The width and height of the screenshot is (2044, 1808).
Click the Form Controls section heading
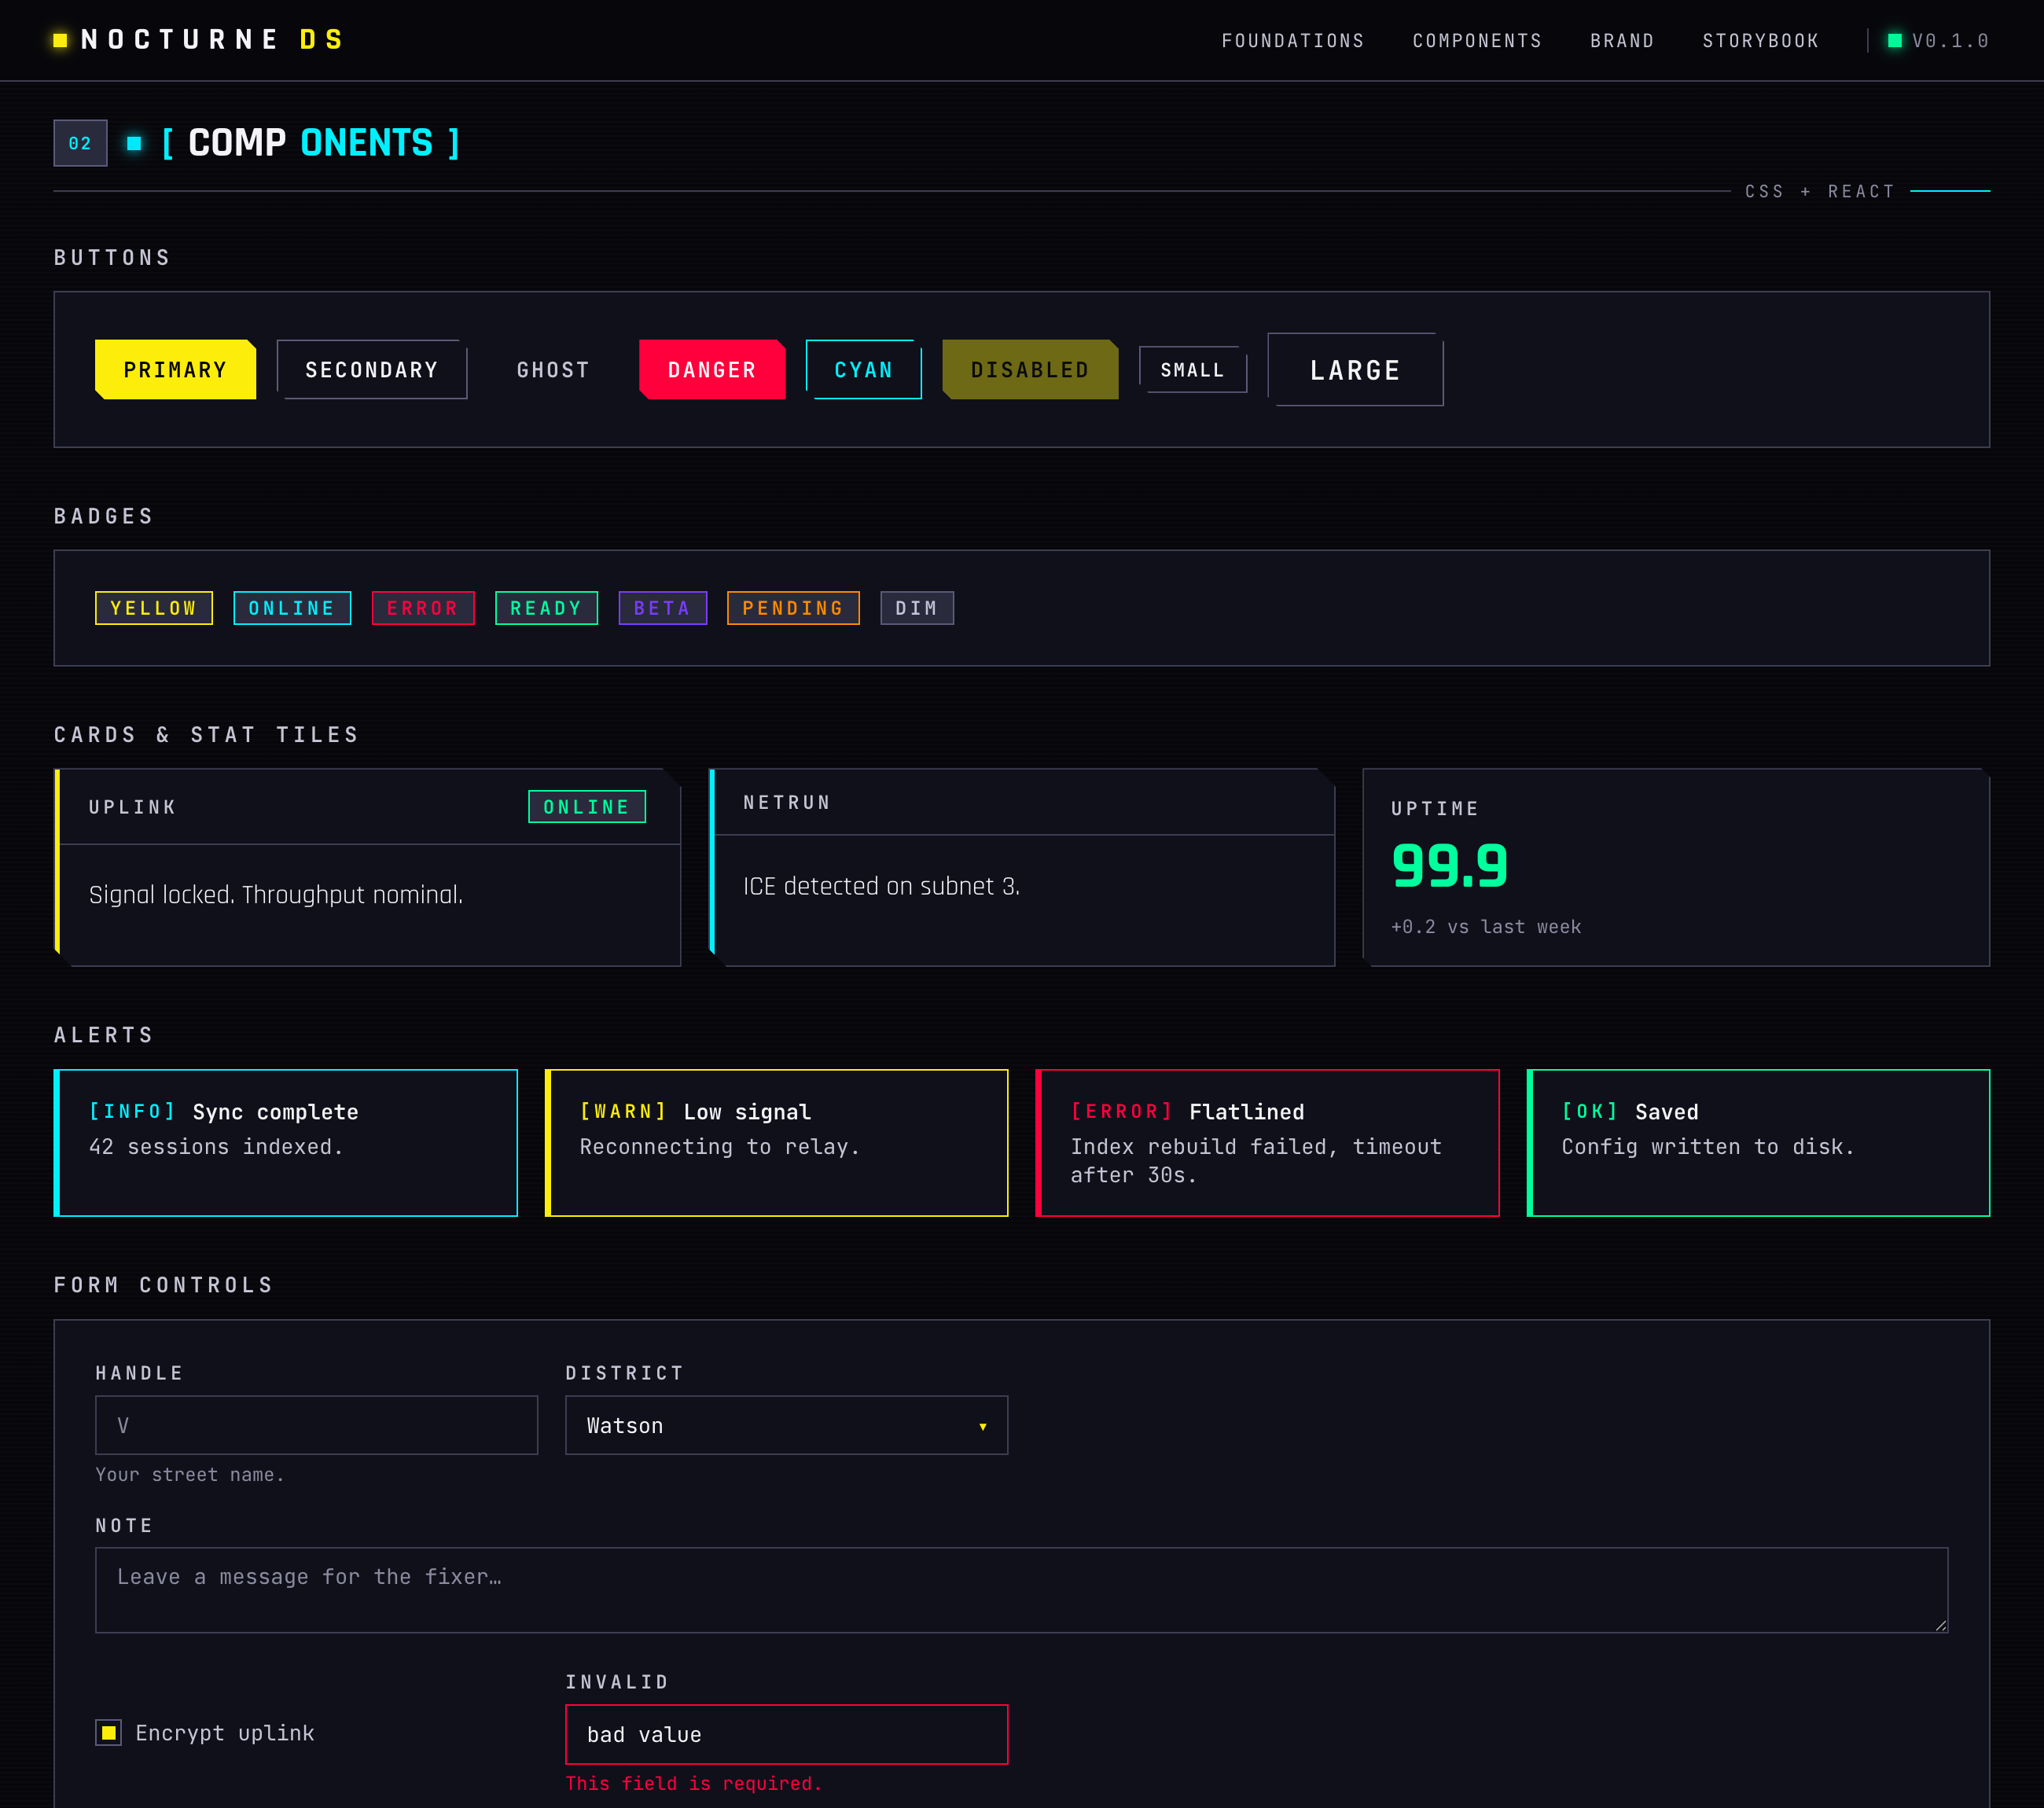pos(164,1285)
